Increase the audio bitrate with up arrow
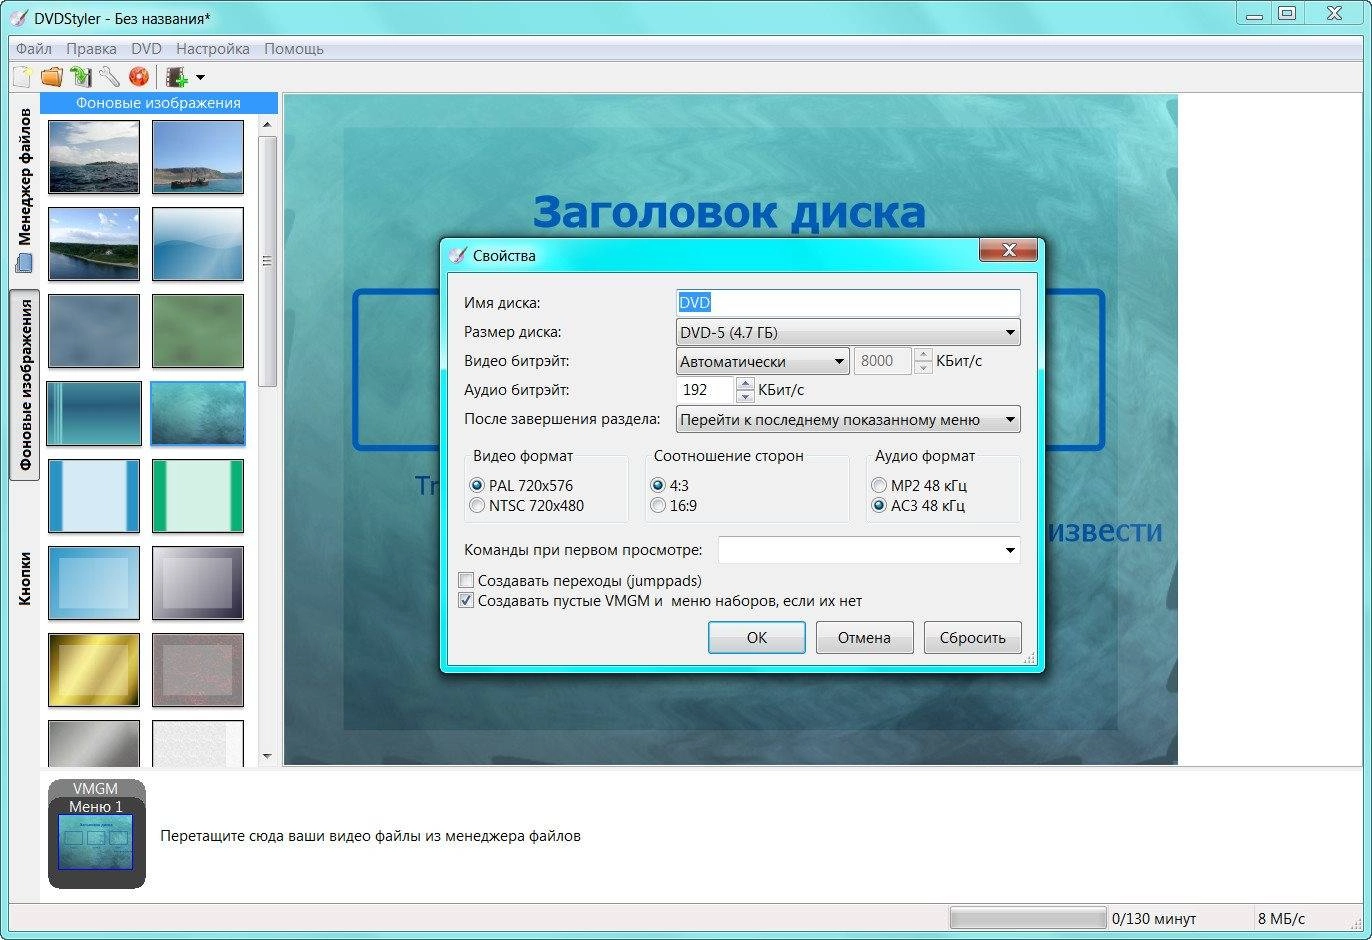This screenshot has width=1372, height=940. tap(745, 383)
